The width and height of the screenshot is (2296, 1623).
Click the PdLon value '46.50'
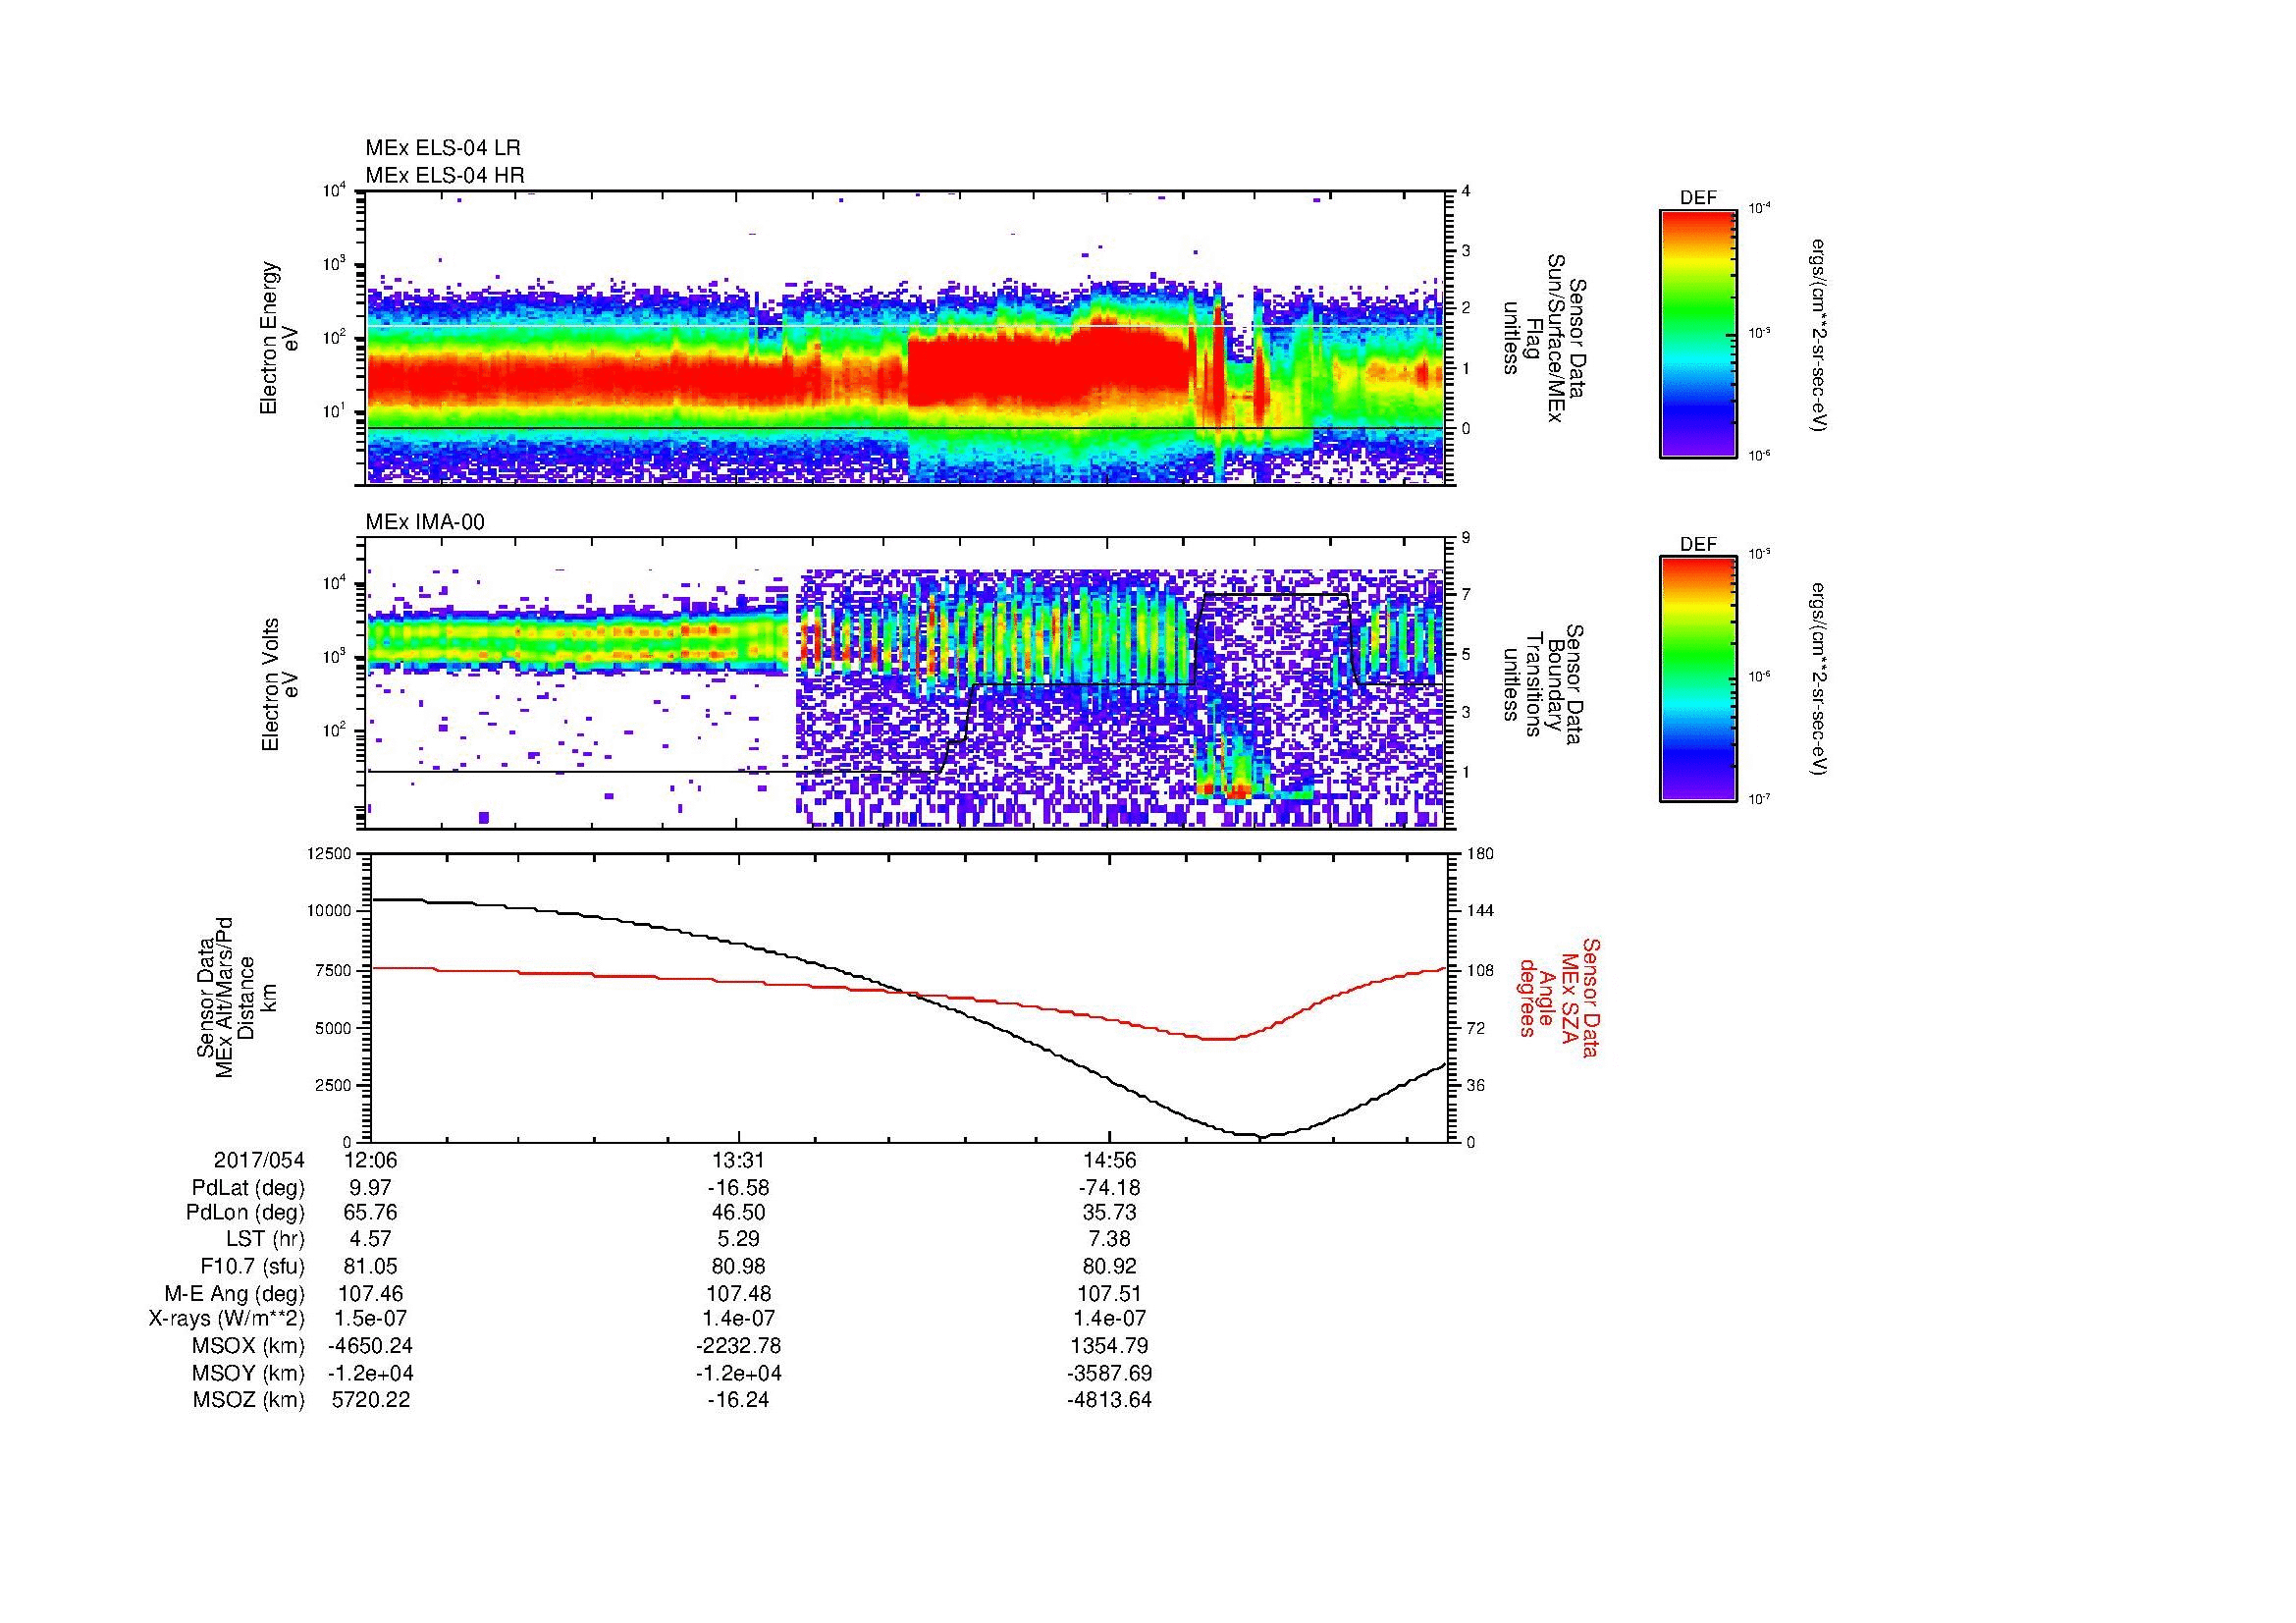[740, 1213]
